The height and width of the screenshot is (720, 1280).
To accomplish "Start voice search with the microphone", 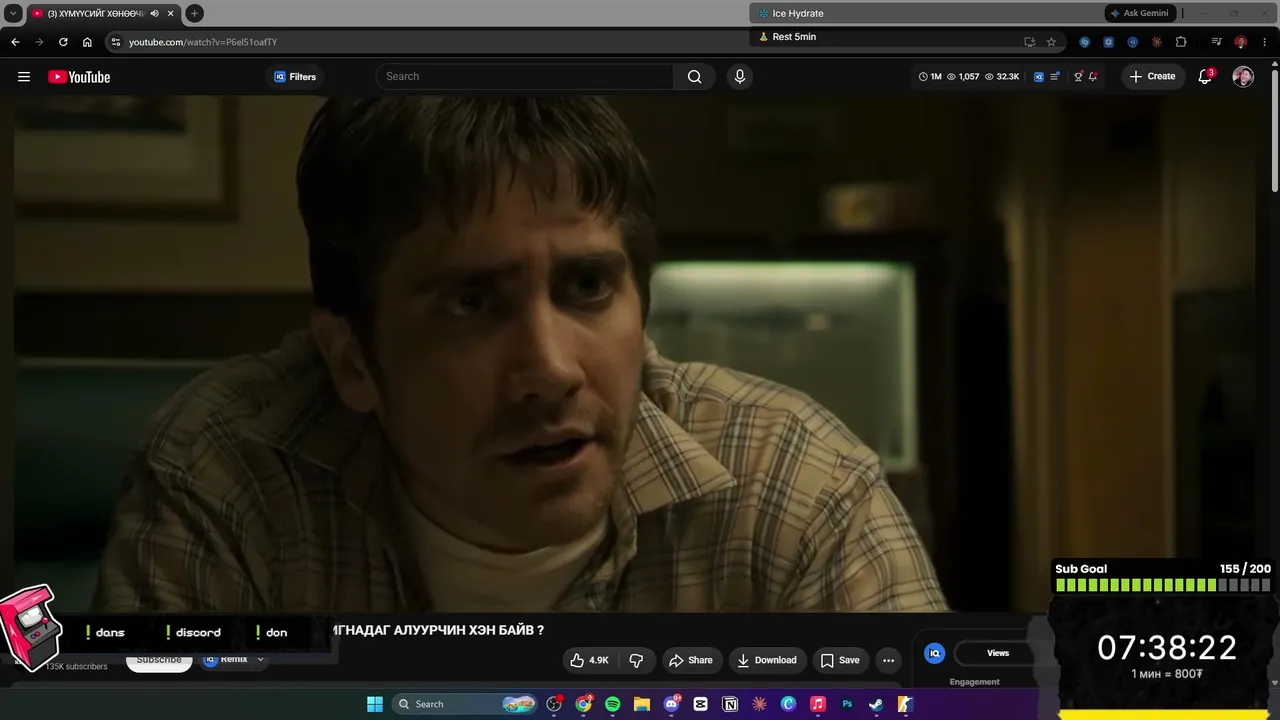I will click(x=740, y=77).
